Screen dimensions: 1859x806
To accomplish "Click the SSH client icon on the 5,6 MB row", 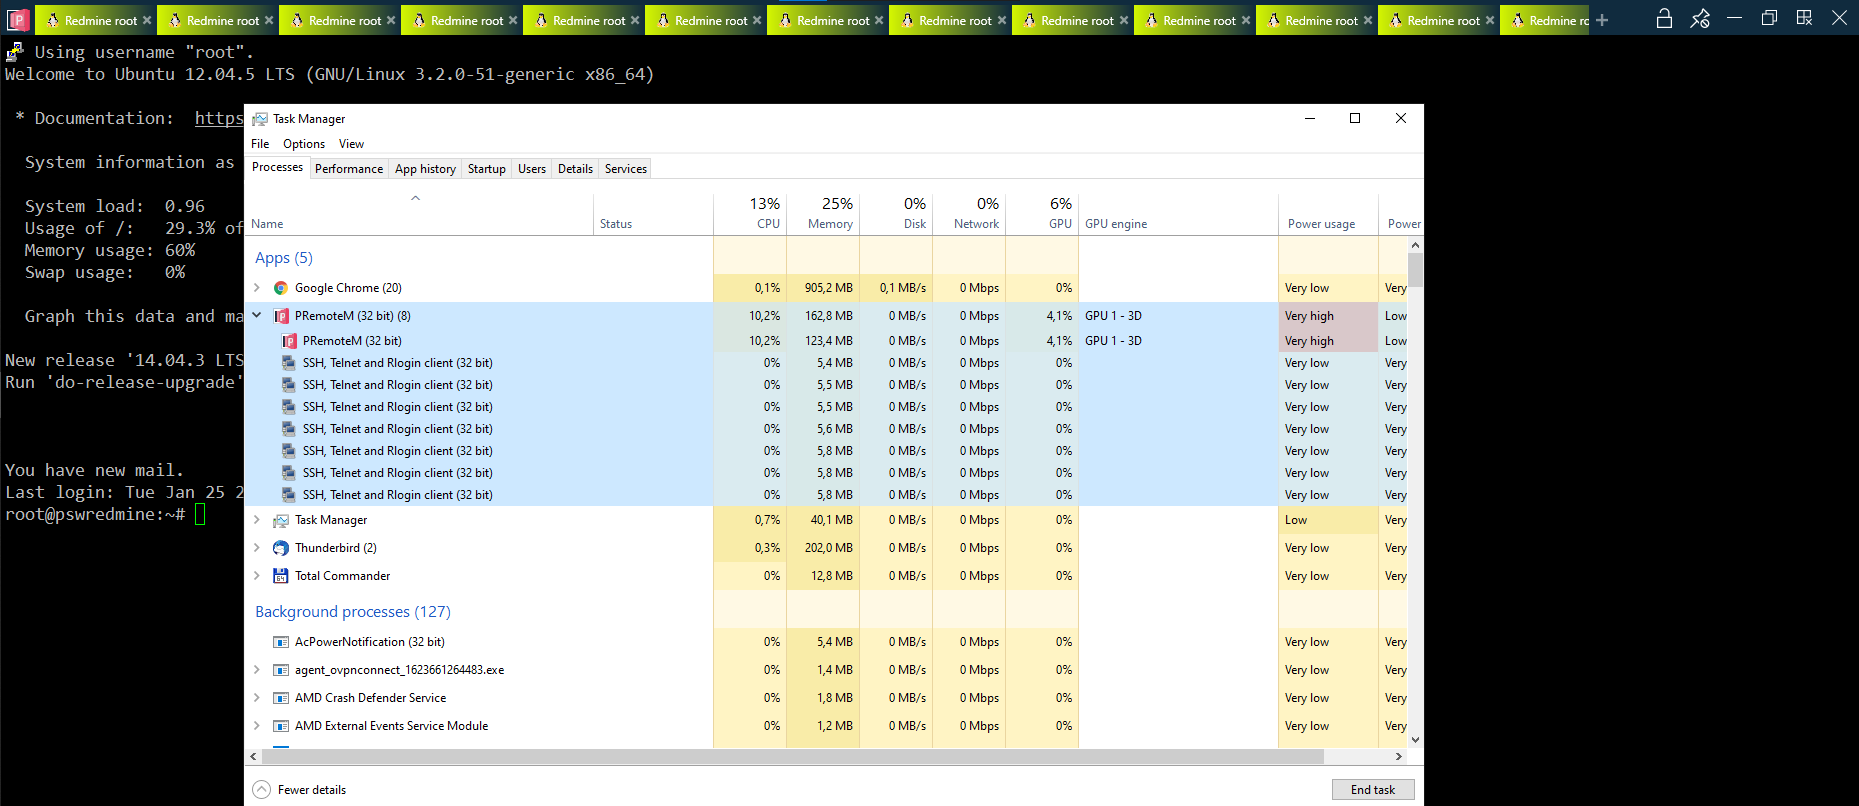I will pyautogui.click(x=289, y=429).
